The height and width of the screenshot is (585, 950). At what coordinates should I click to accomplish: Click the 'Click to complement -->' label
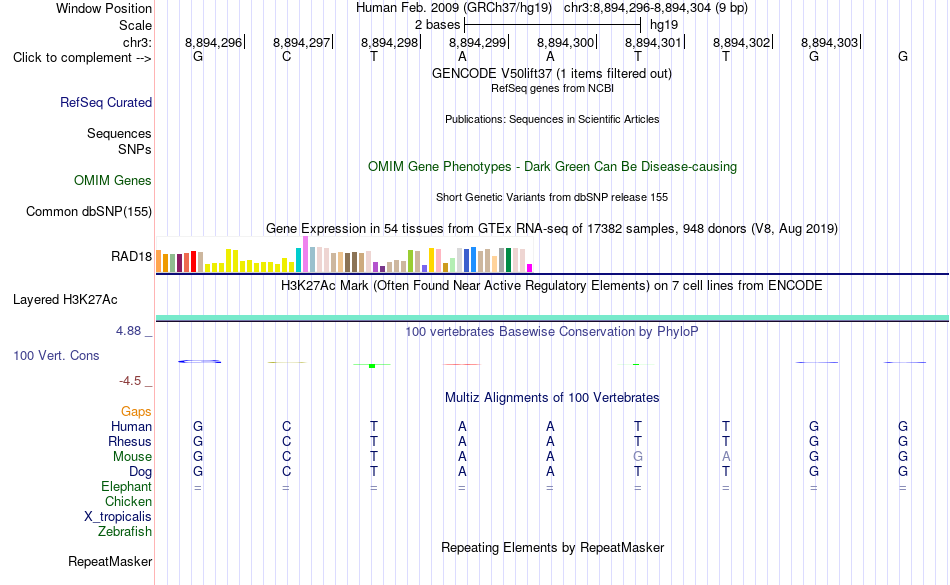click(82, 58)
